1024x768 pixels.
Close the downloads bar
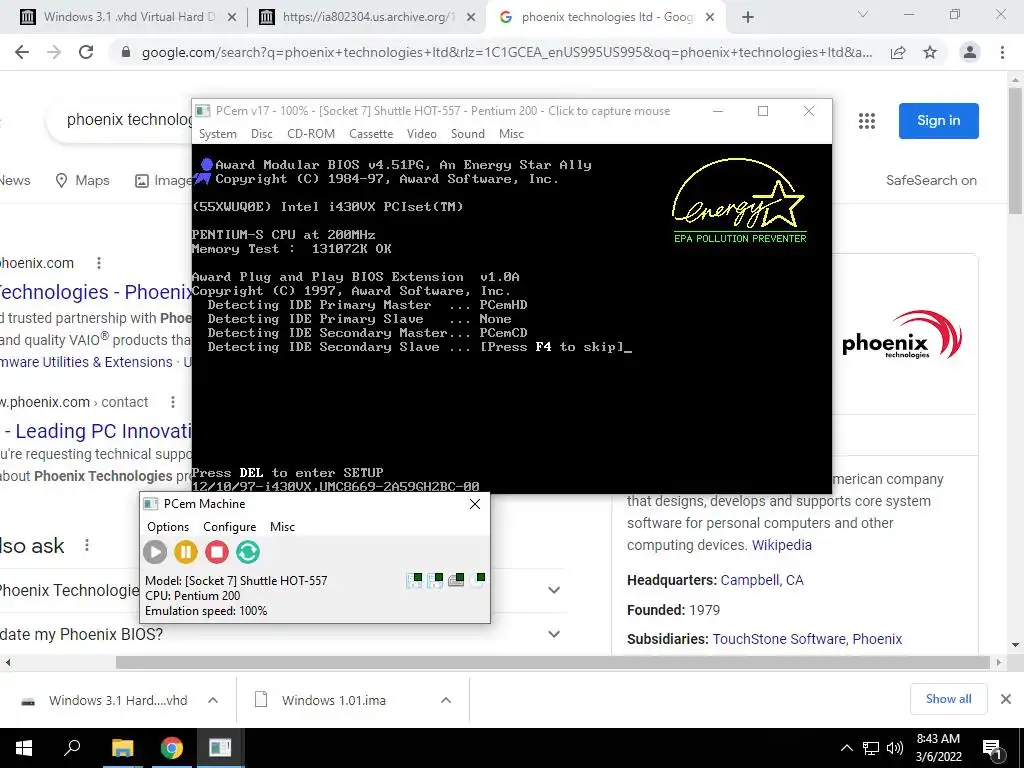coord(1006,699)
